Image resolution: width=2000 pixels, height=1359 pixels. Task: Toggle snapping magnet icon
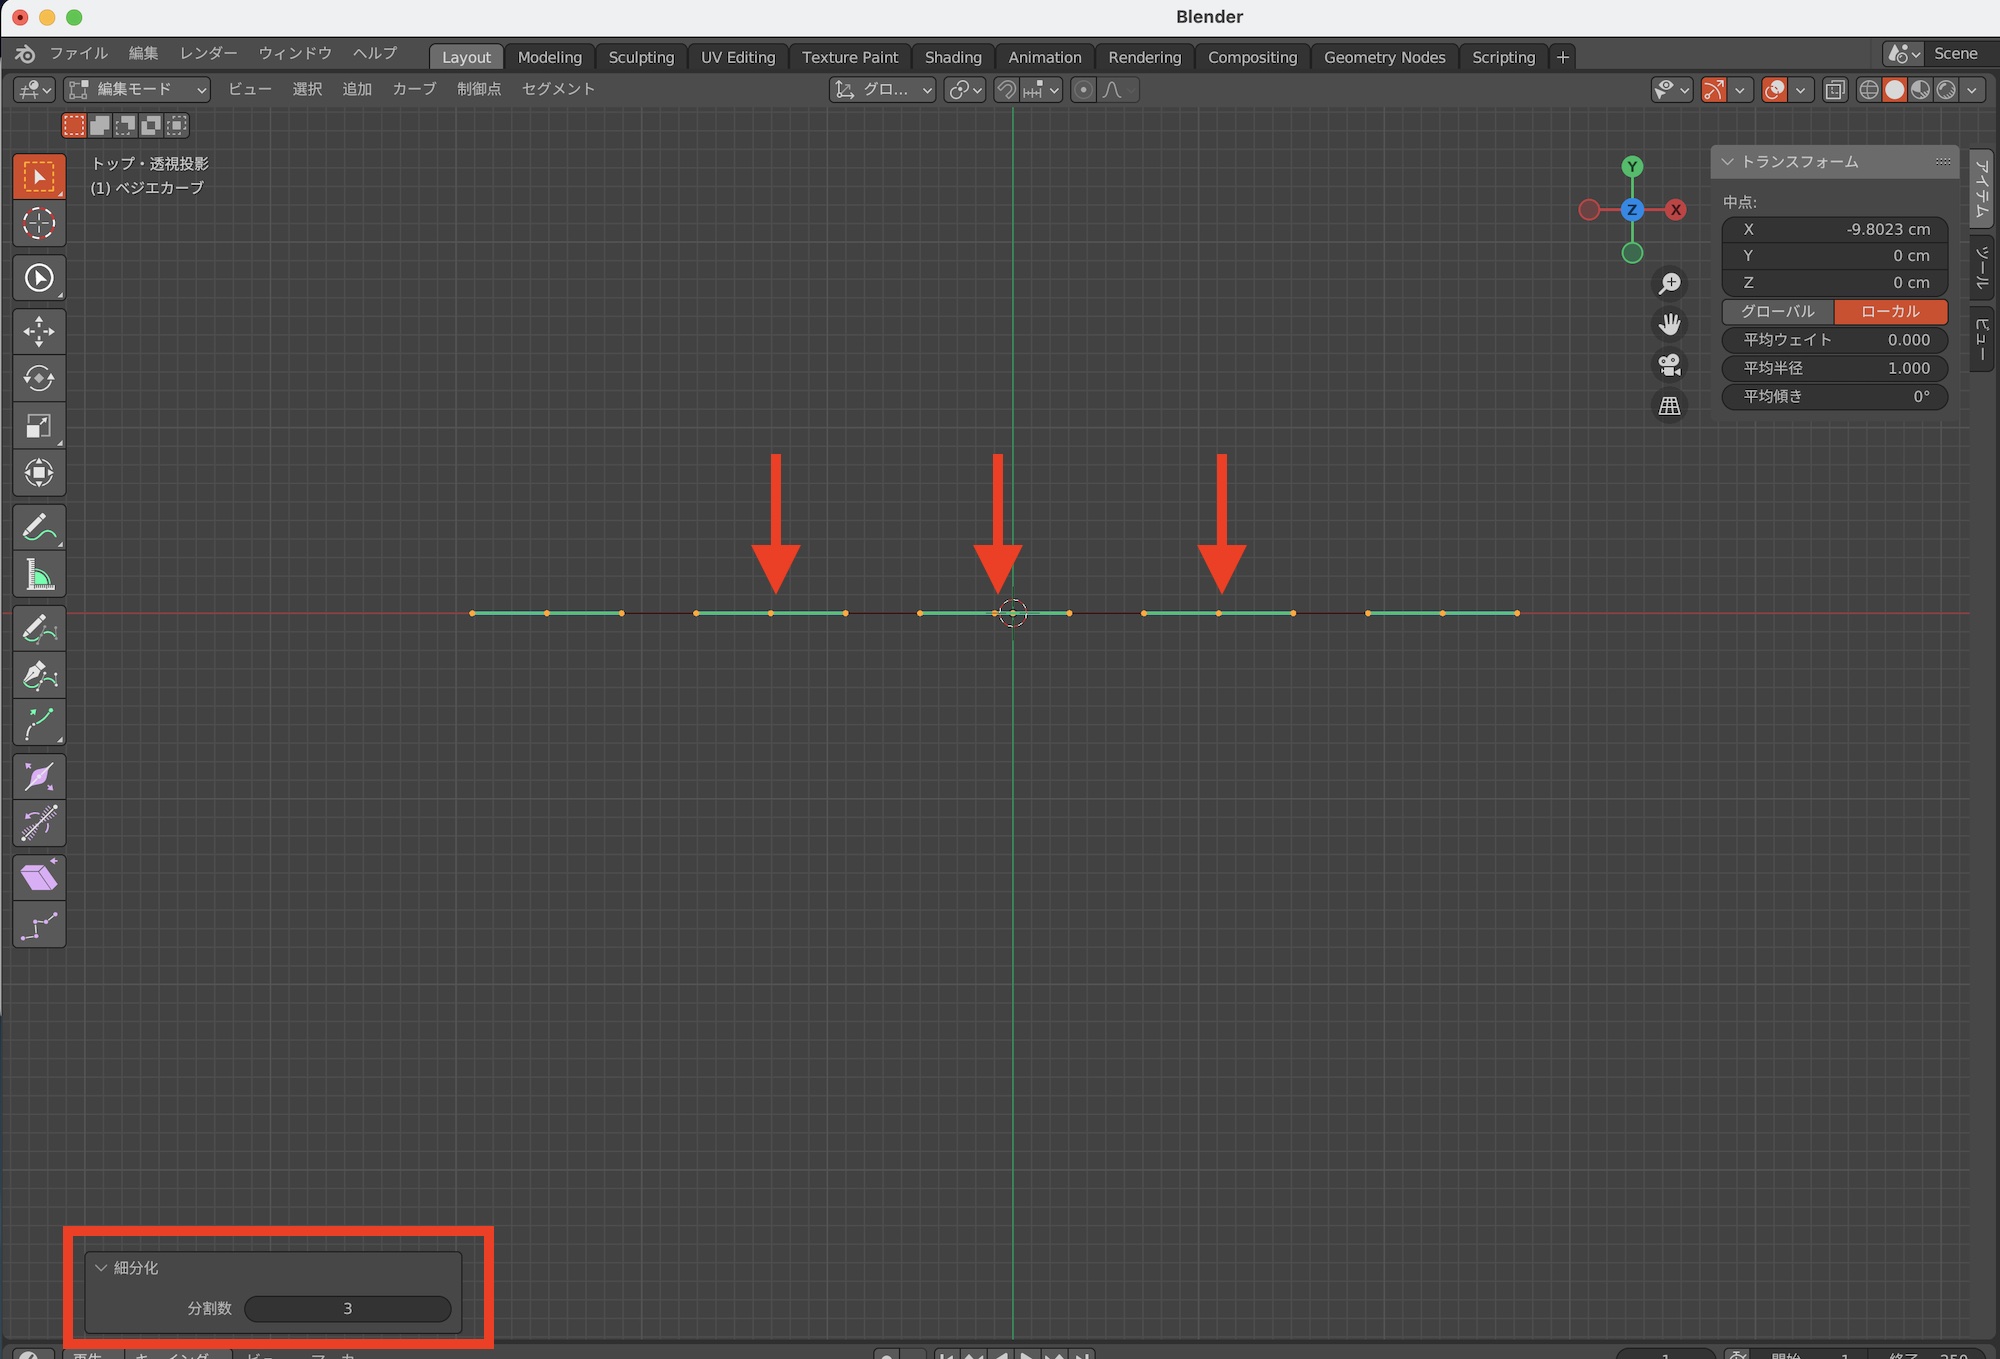1007,90
